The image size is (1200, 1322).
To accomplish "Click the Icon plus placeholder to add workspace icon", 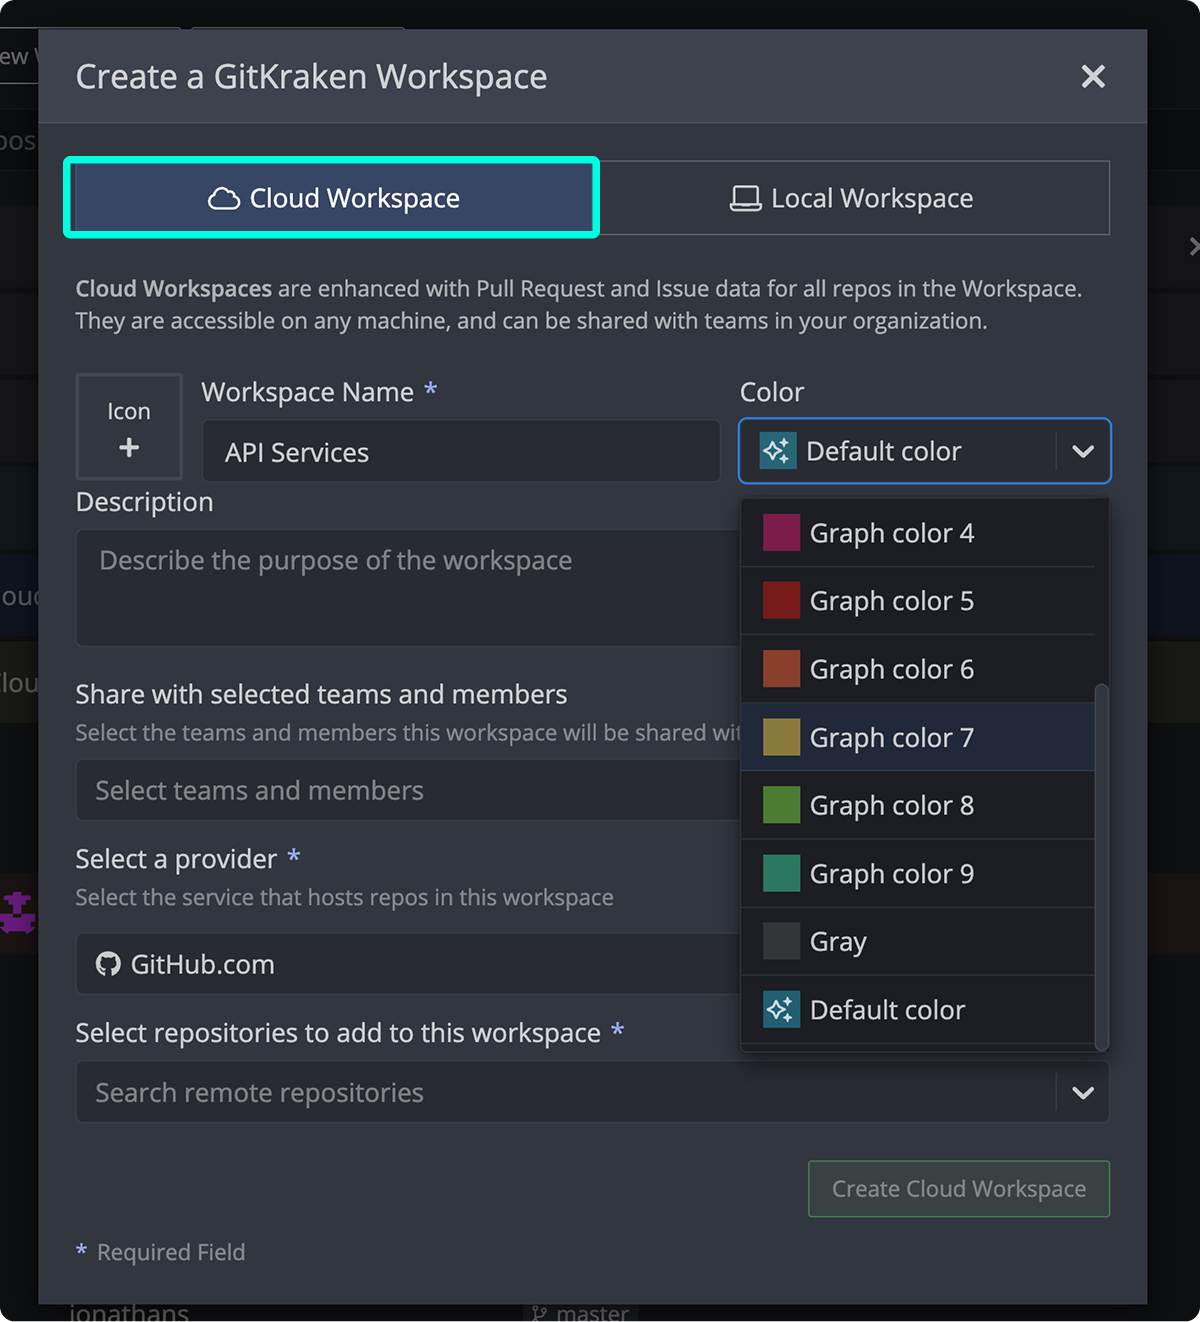I will 129,426.
